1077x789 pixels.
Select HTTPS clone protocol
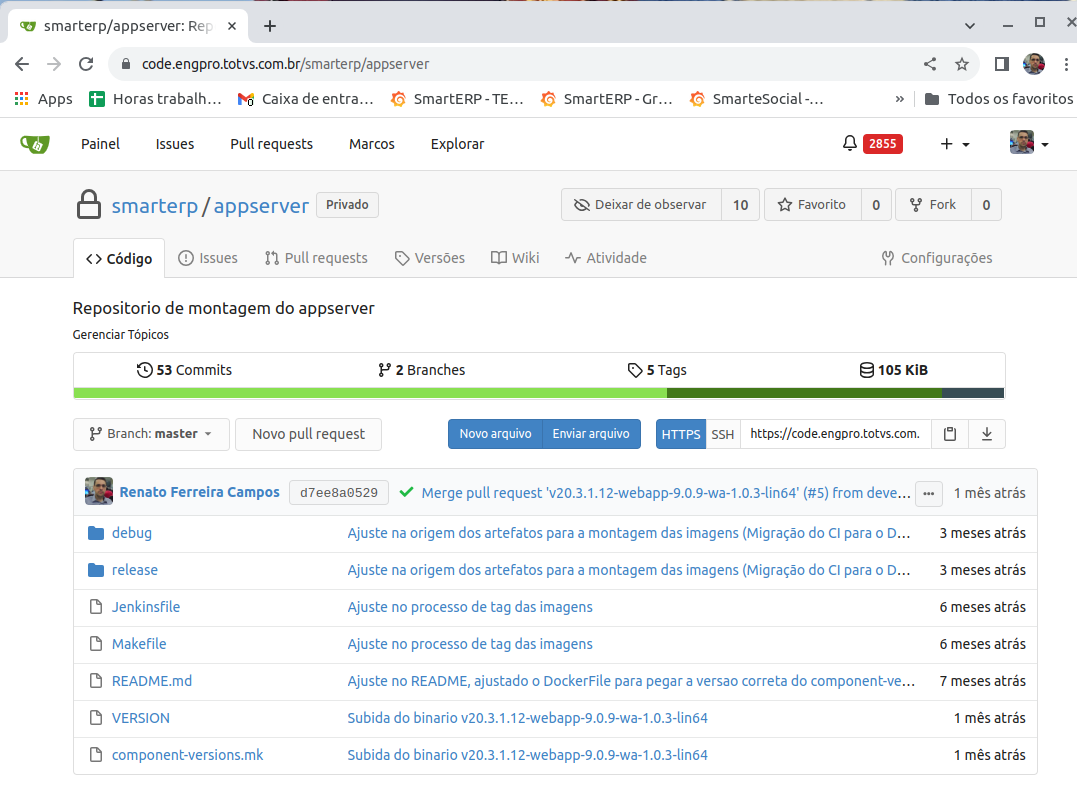pyautogui.click(x=681, y=434)
